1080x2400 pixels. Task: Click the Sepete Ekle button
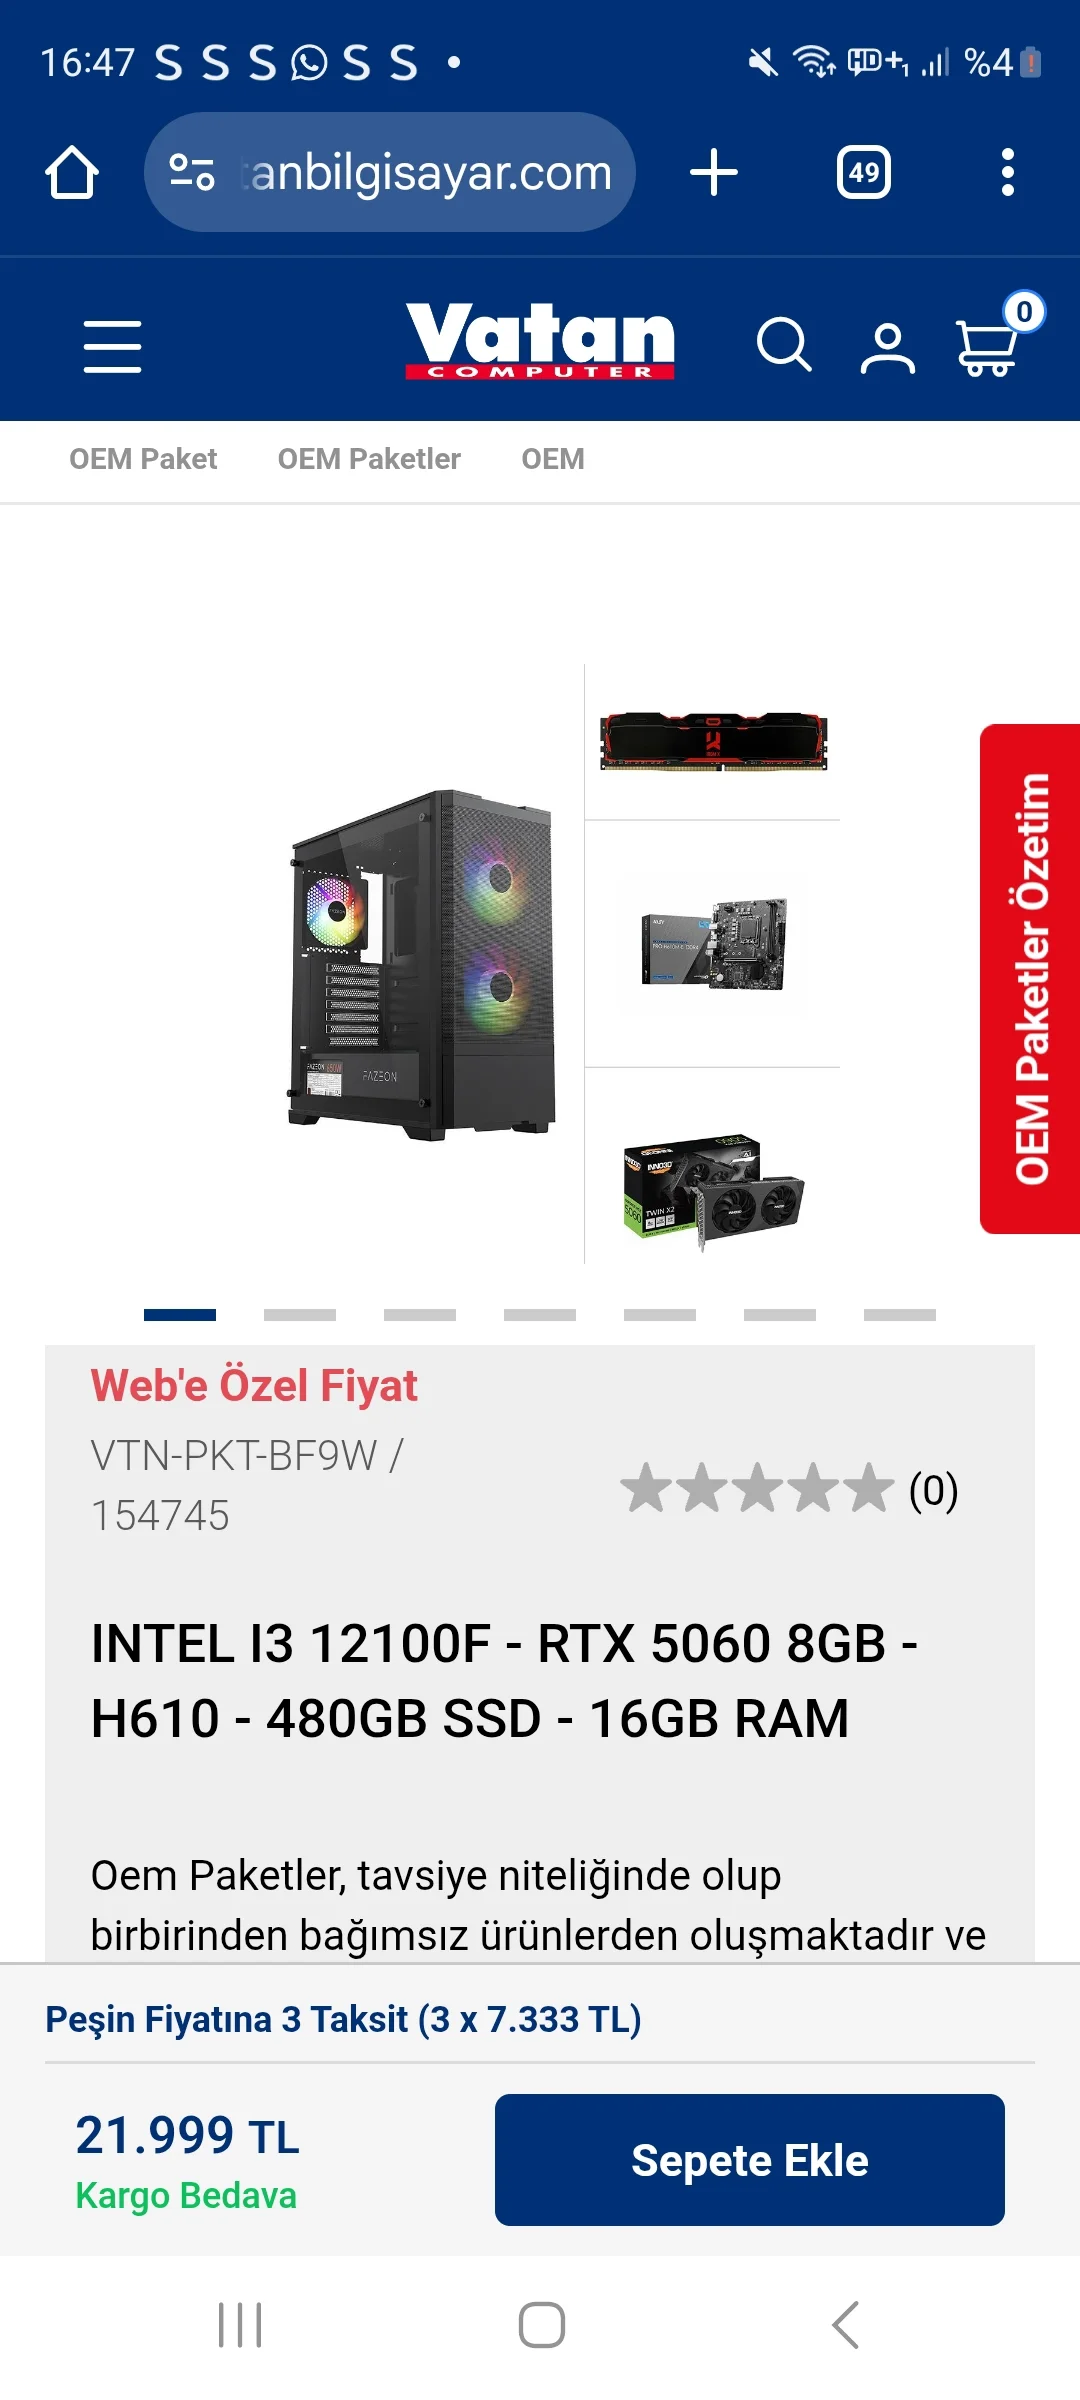click(x=750, y=2160)
